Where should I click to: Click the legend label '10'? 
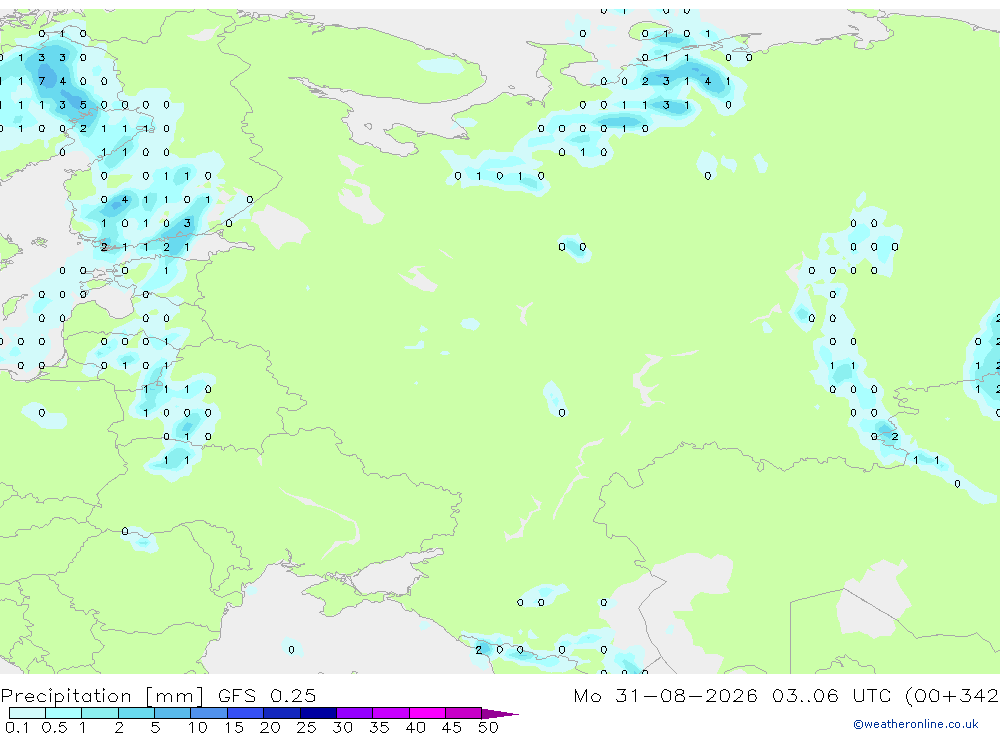(x=197, y=727)
